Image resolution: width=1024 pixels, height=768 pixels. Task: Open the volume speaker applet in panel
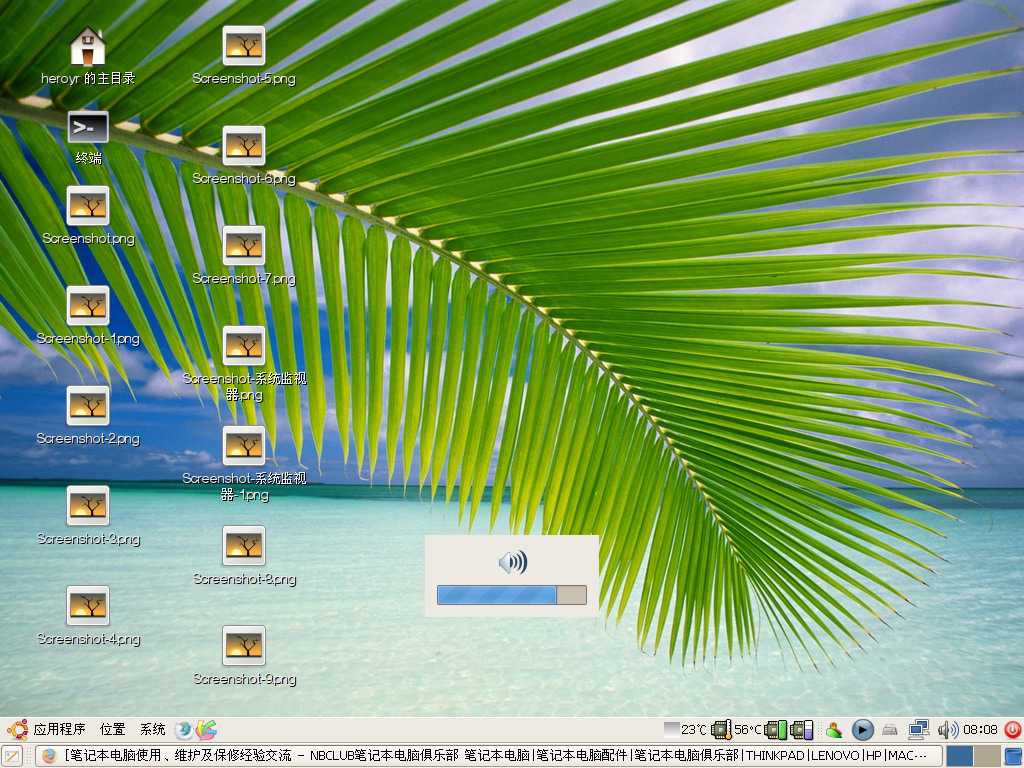(x=947, y=730)
